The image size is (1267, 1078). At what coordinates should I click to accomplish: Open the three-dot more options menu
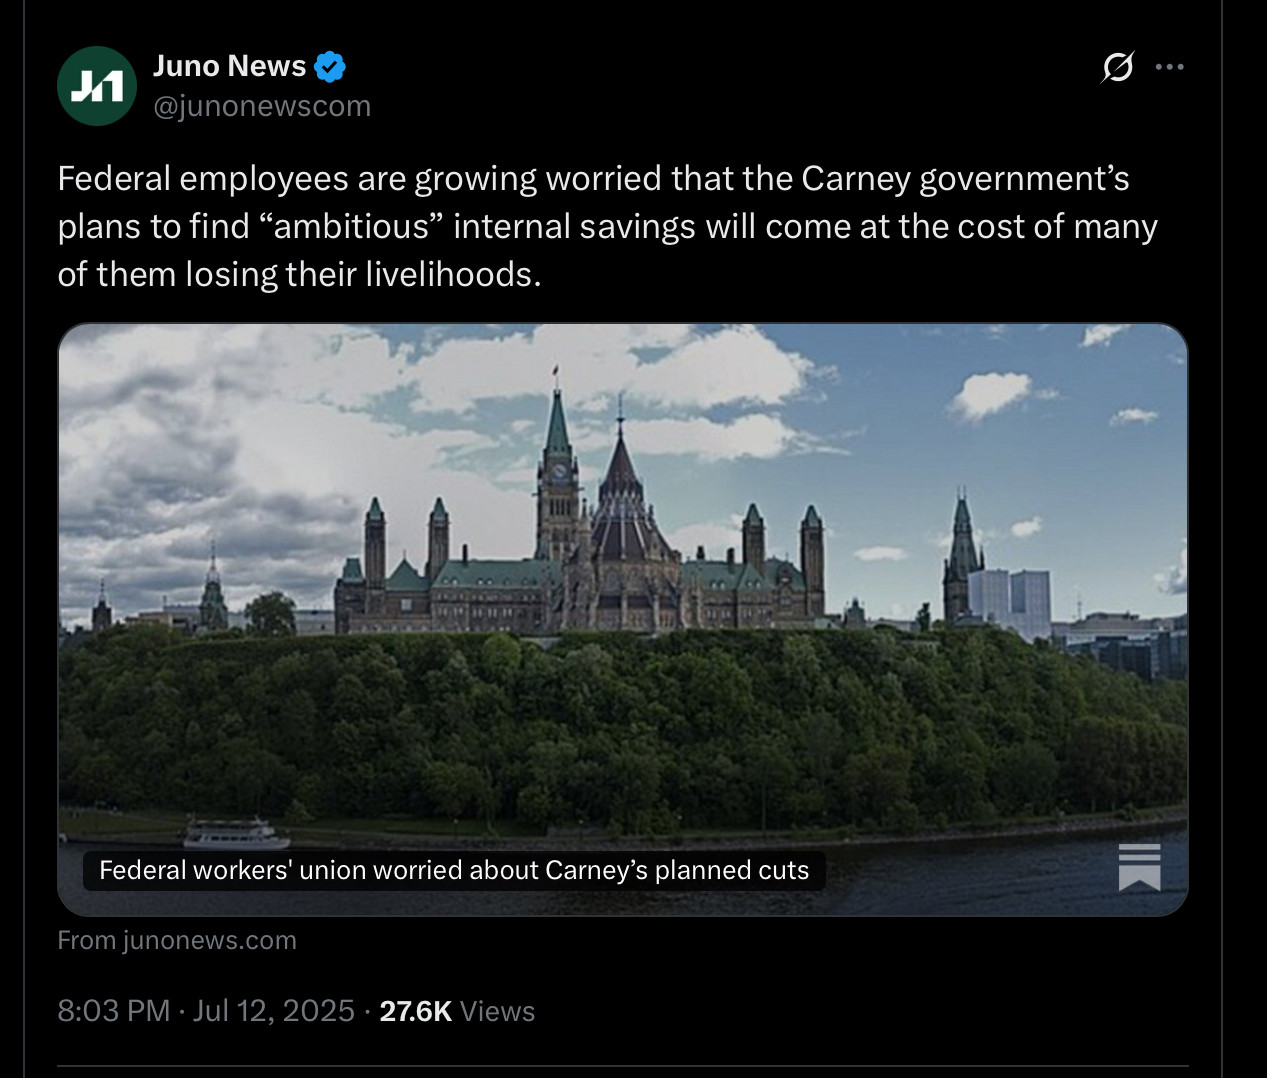(1169, 67)
